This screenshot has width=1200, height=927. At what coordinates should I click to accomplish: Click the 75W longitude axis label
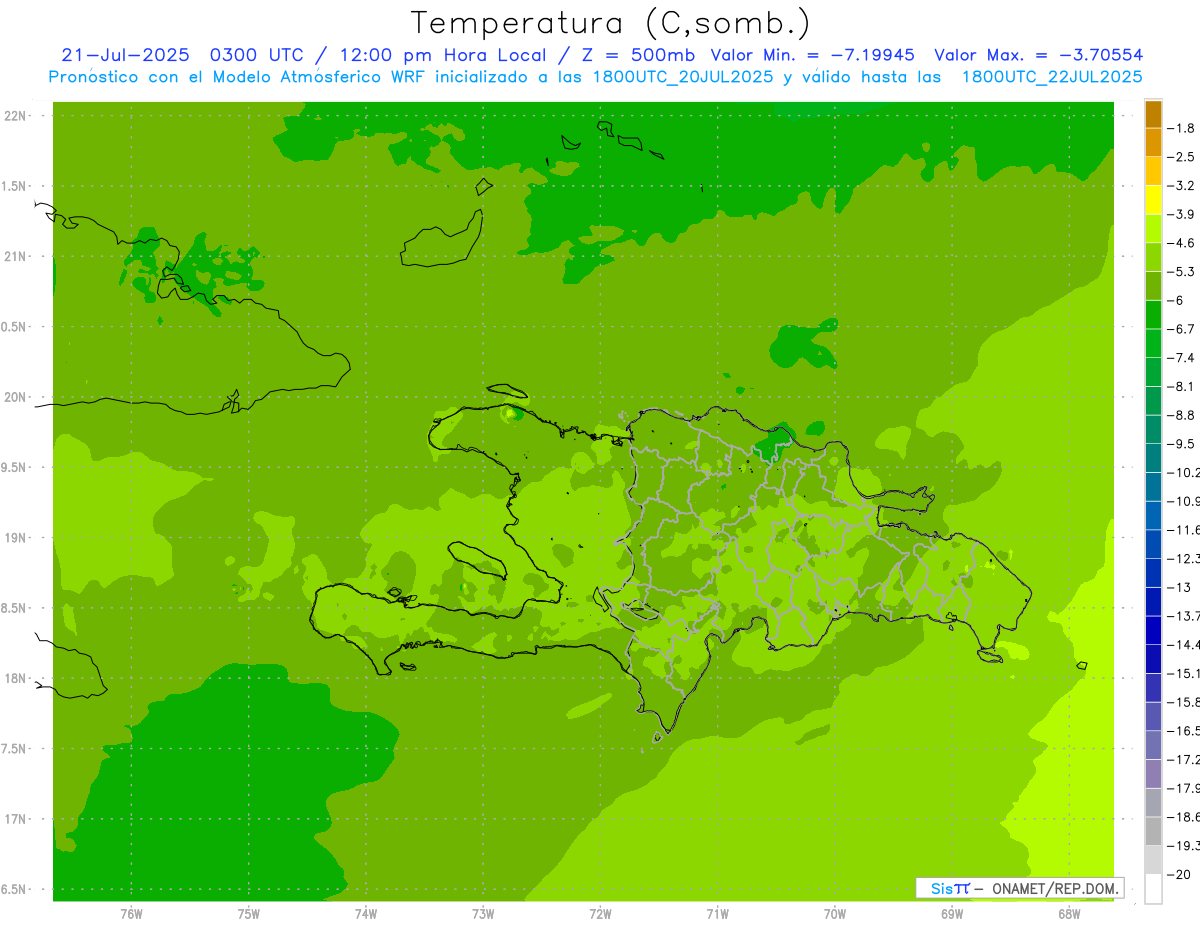pyautogui.click(x=249, y=914)
